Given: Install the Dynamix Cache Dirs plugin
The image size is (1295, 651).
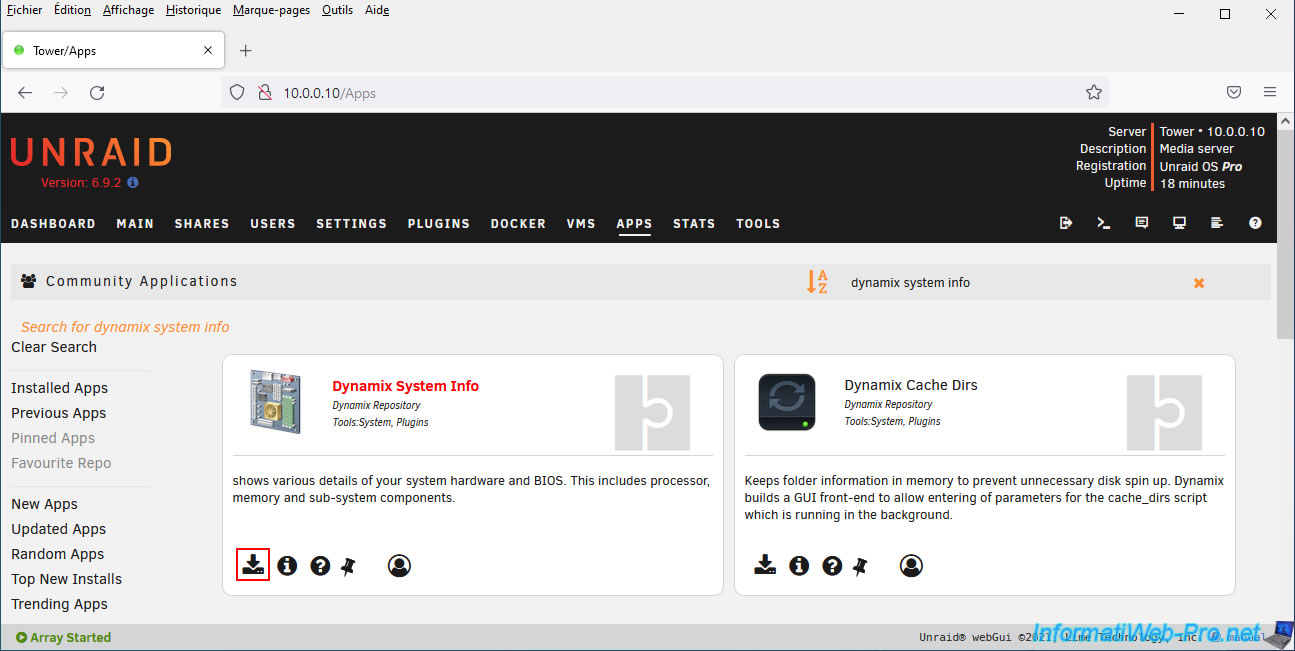Looking at the screenshot, I should coord(765,566).
